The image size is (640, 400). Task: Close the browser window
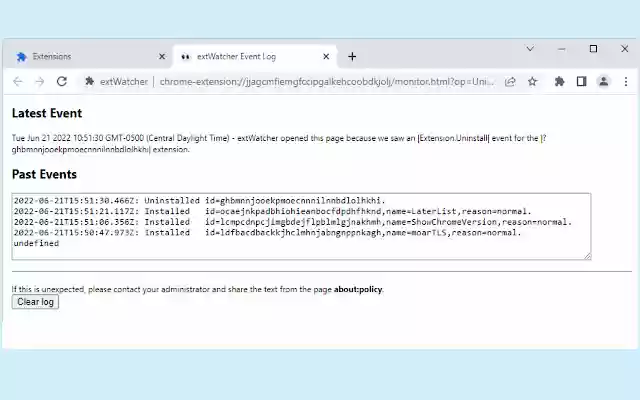[625, 49]
